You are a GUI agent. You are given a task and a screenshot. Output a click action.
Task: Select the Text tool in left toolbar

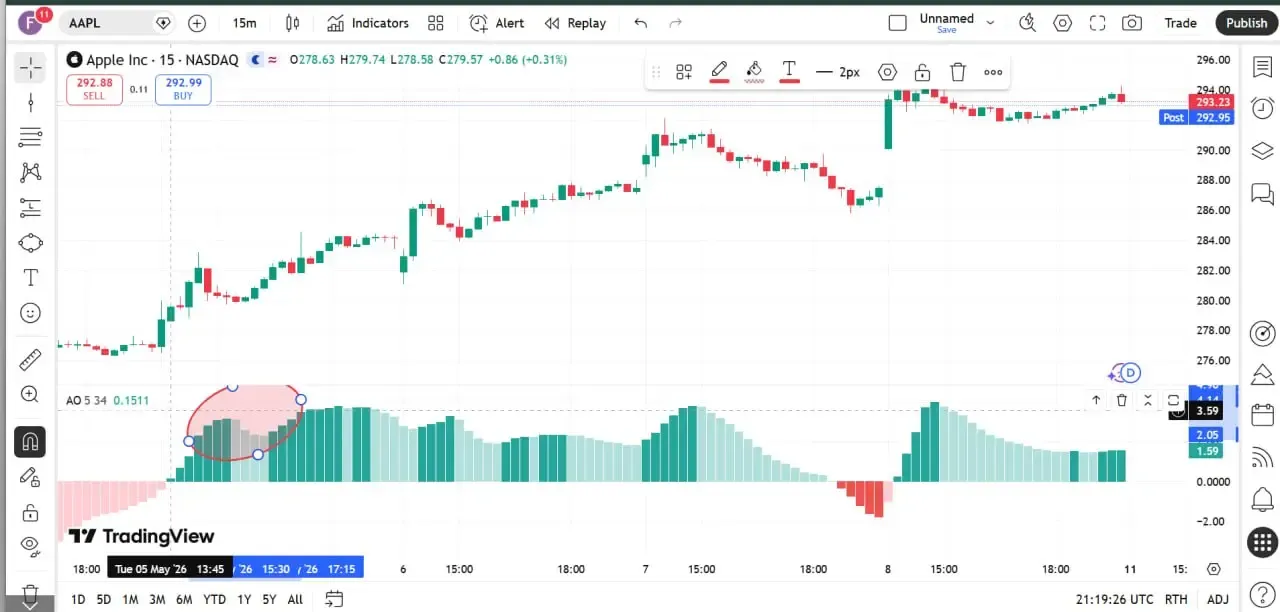(30, 277)
